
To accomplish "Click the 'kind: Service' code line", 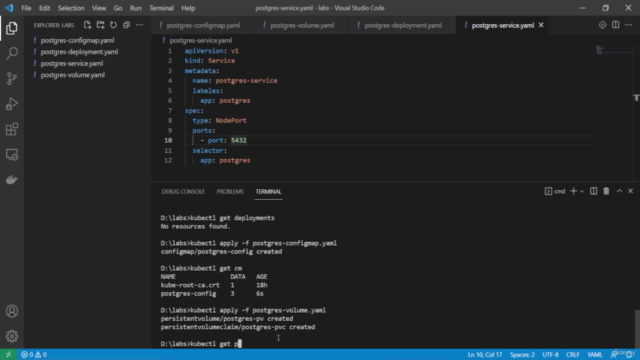I will pos(210,61).
